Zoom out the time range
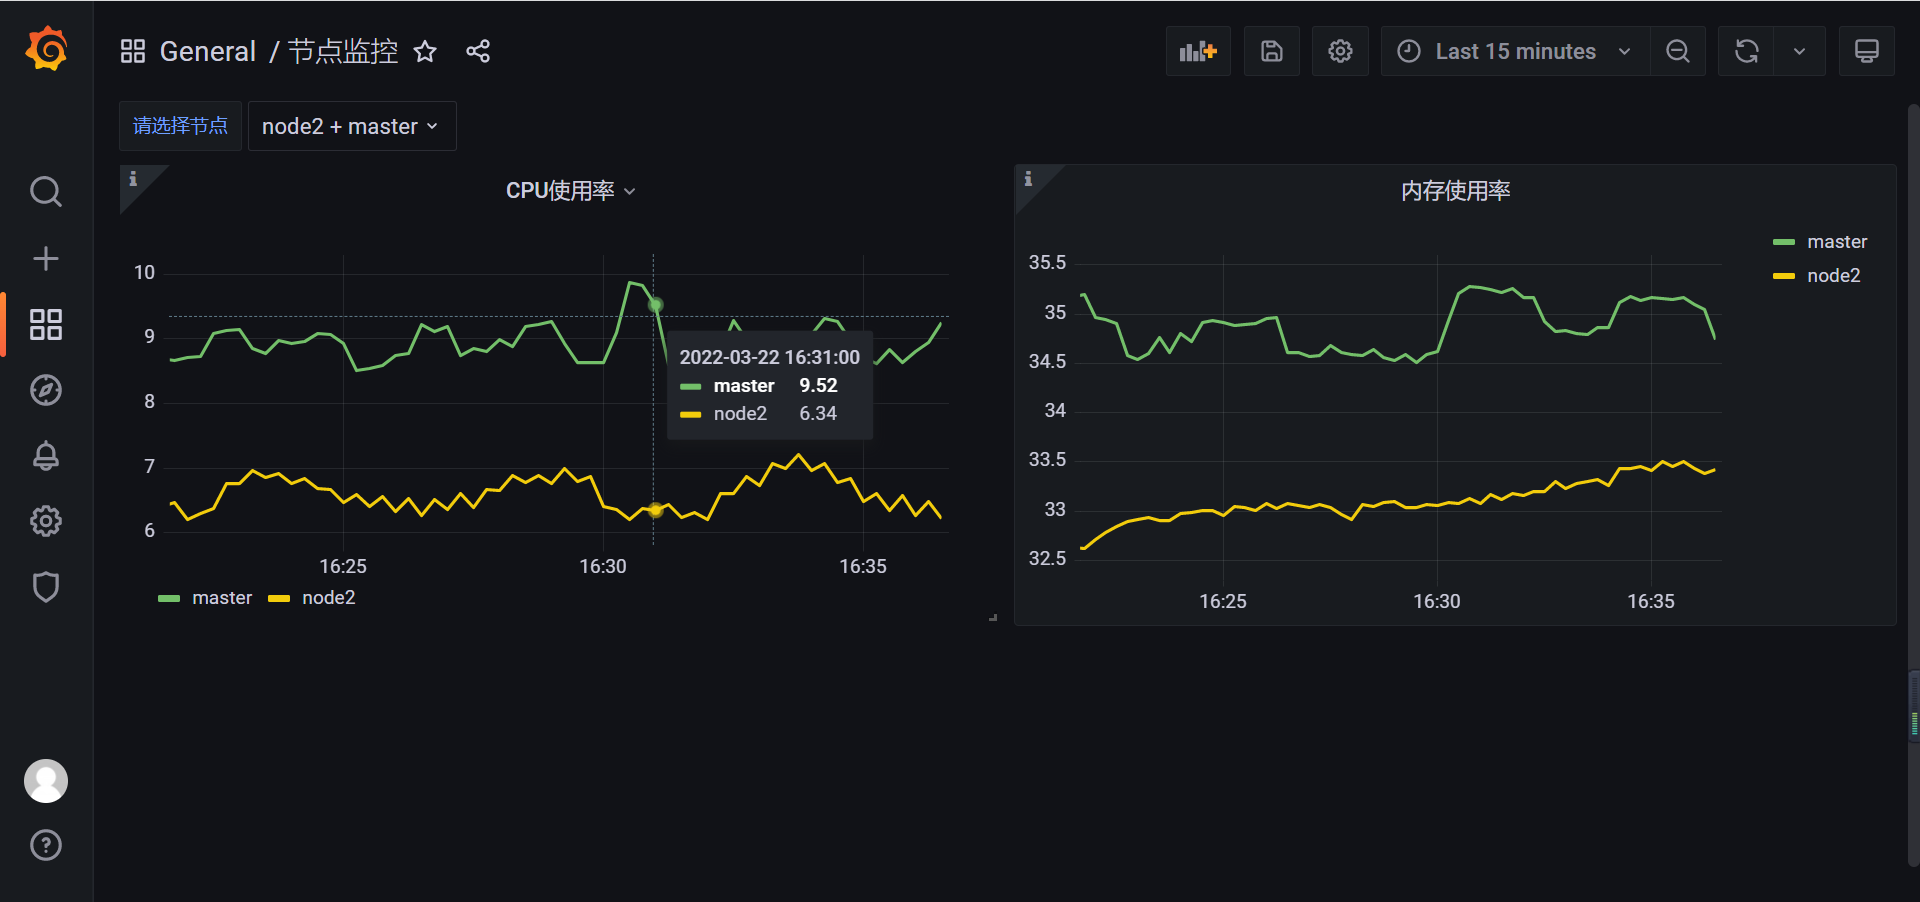Image resolution: width=1920 pixels, height=902 pixels. [x=1678, y=50]
